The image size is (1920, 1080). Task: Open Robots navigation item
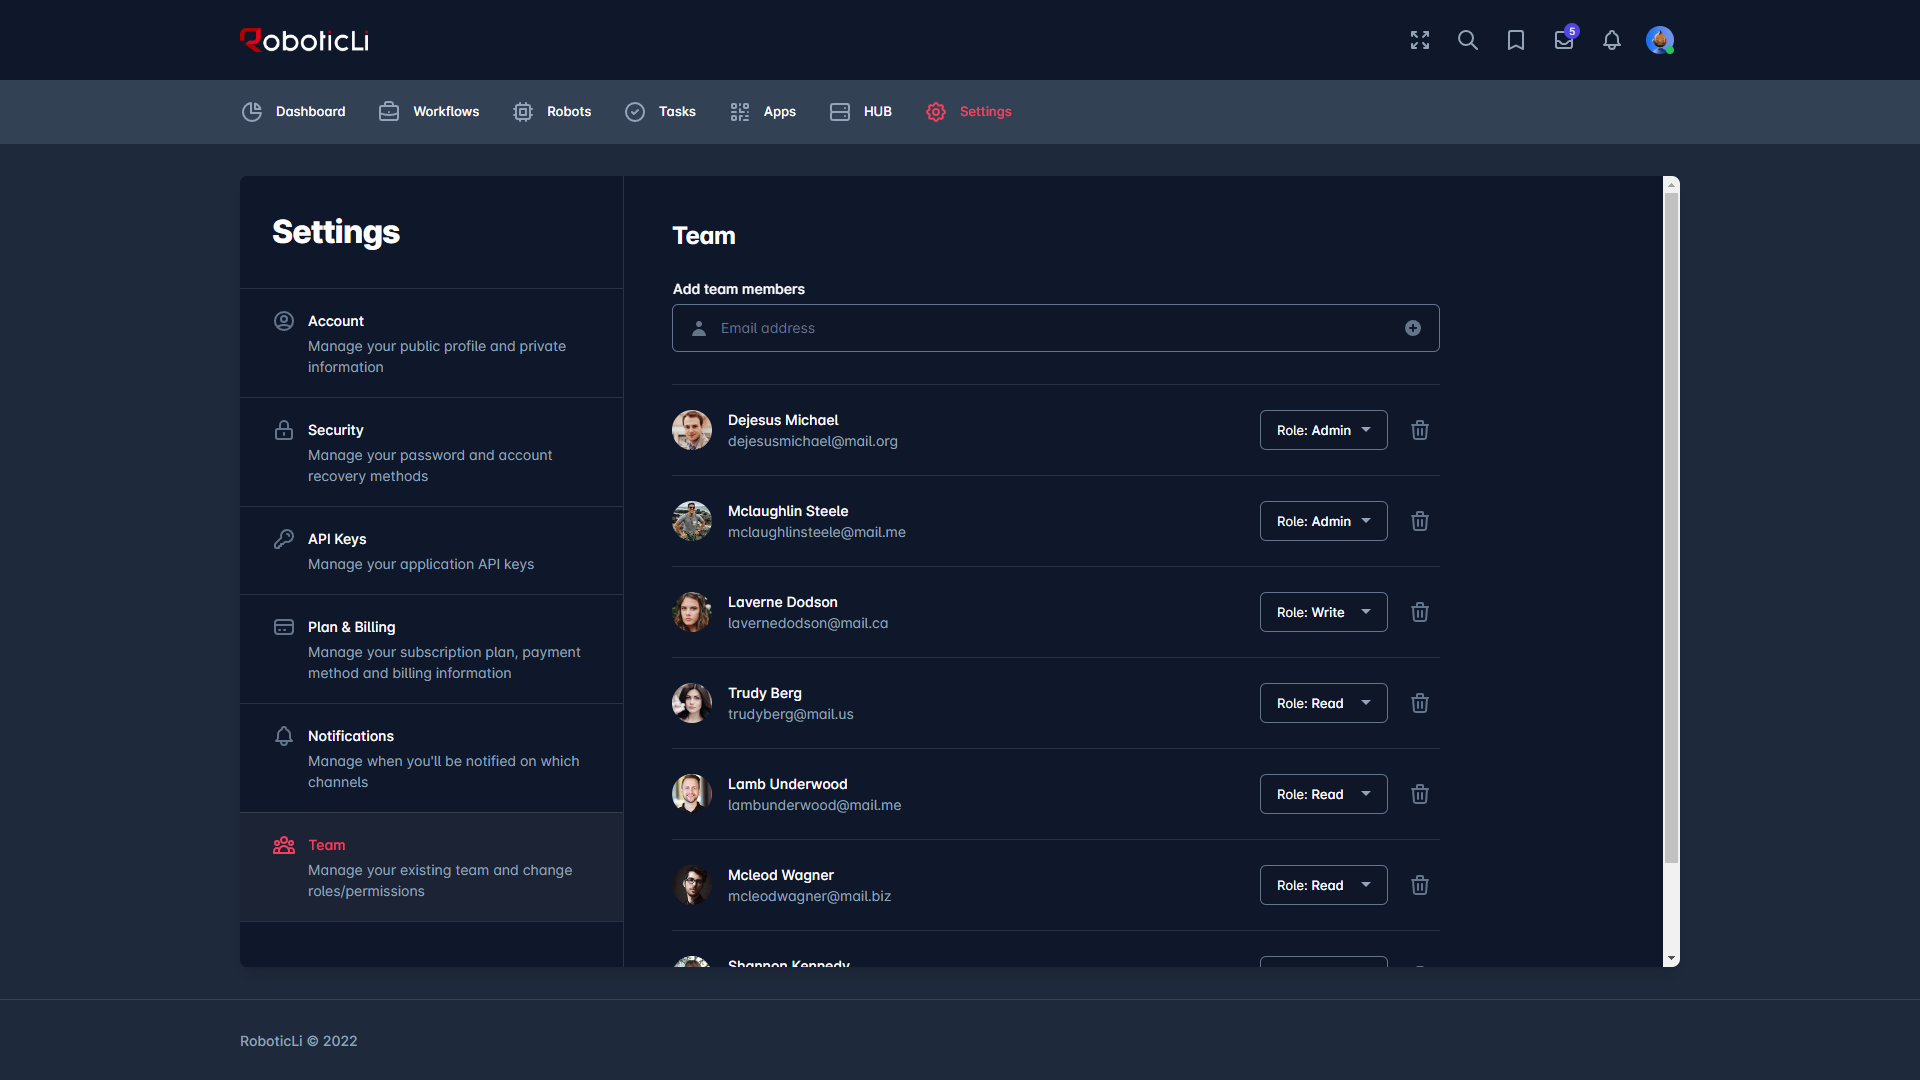[552, 112]
